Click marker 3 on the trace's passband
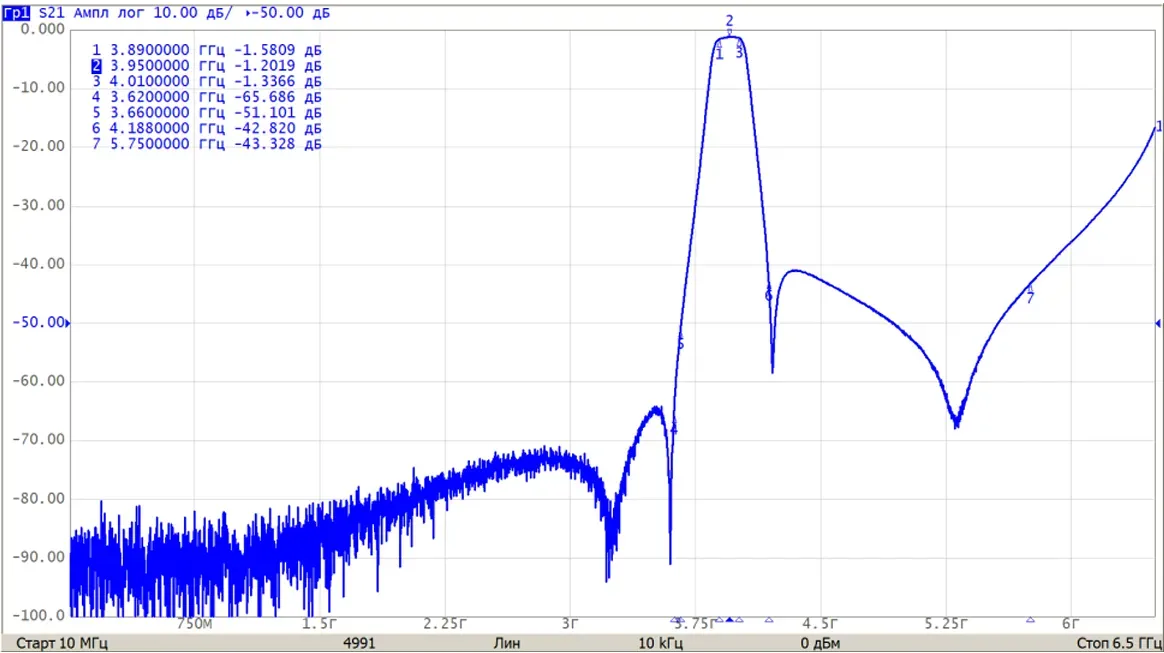1164x653 pixels. click(739, 49)
